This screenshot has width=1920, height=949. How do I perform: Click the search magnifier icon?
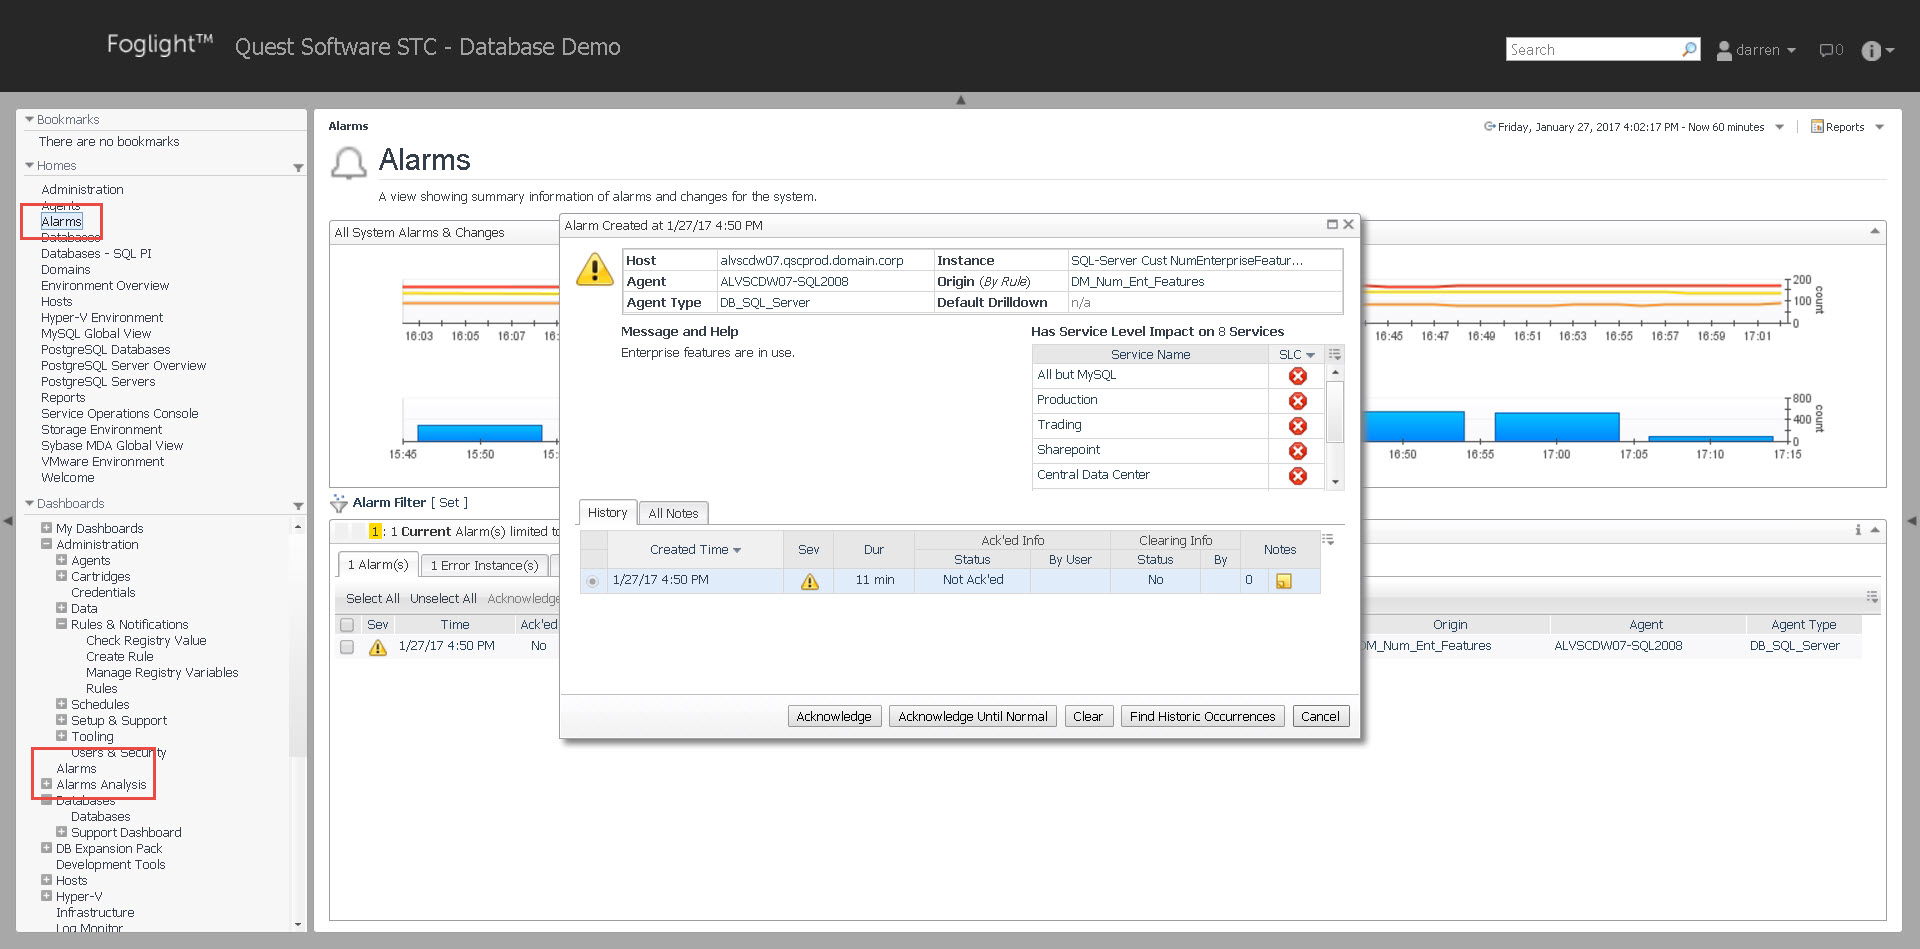pyautogui.click(x=1689, y=49)
